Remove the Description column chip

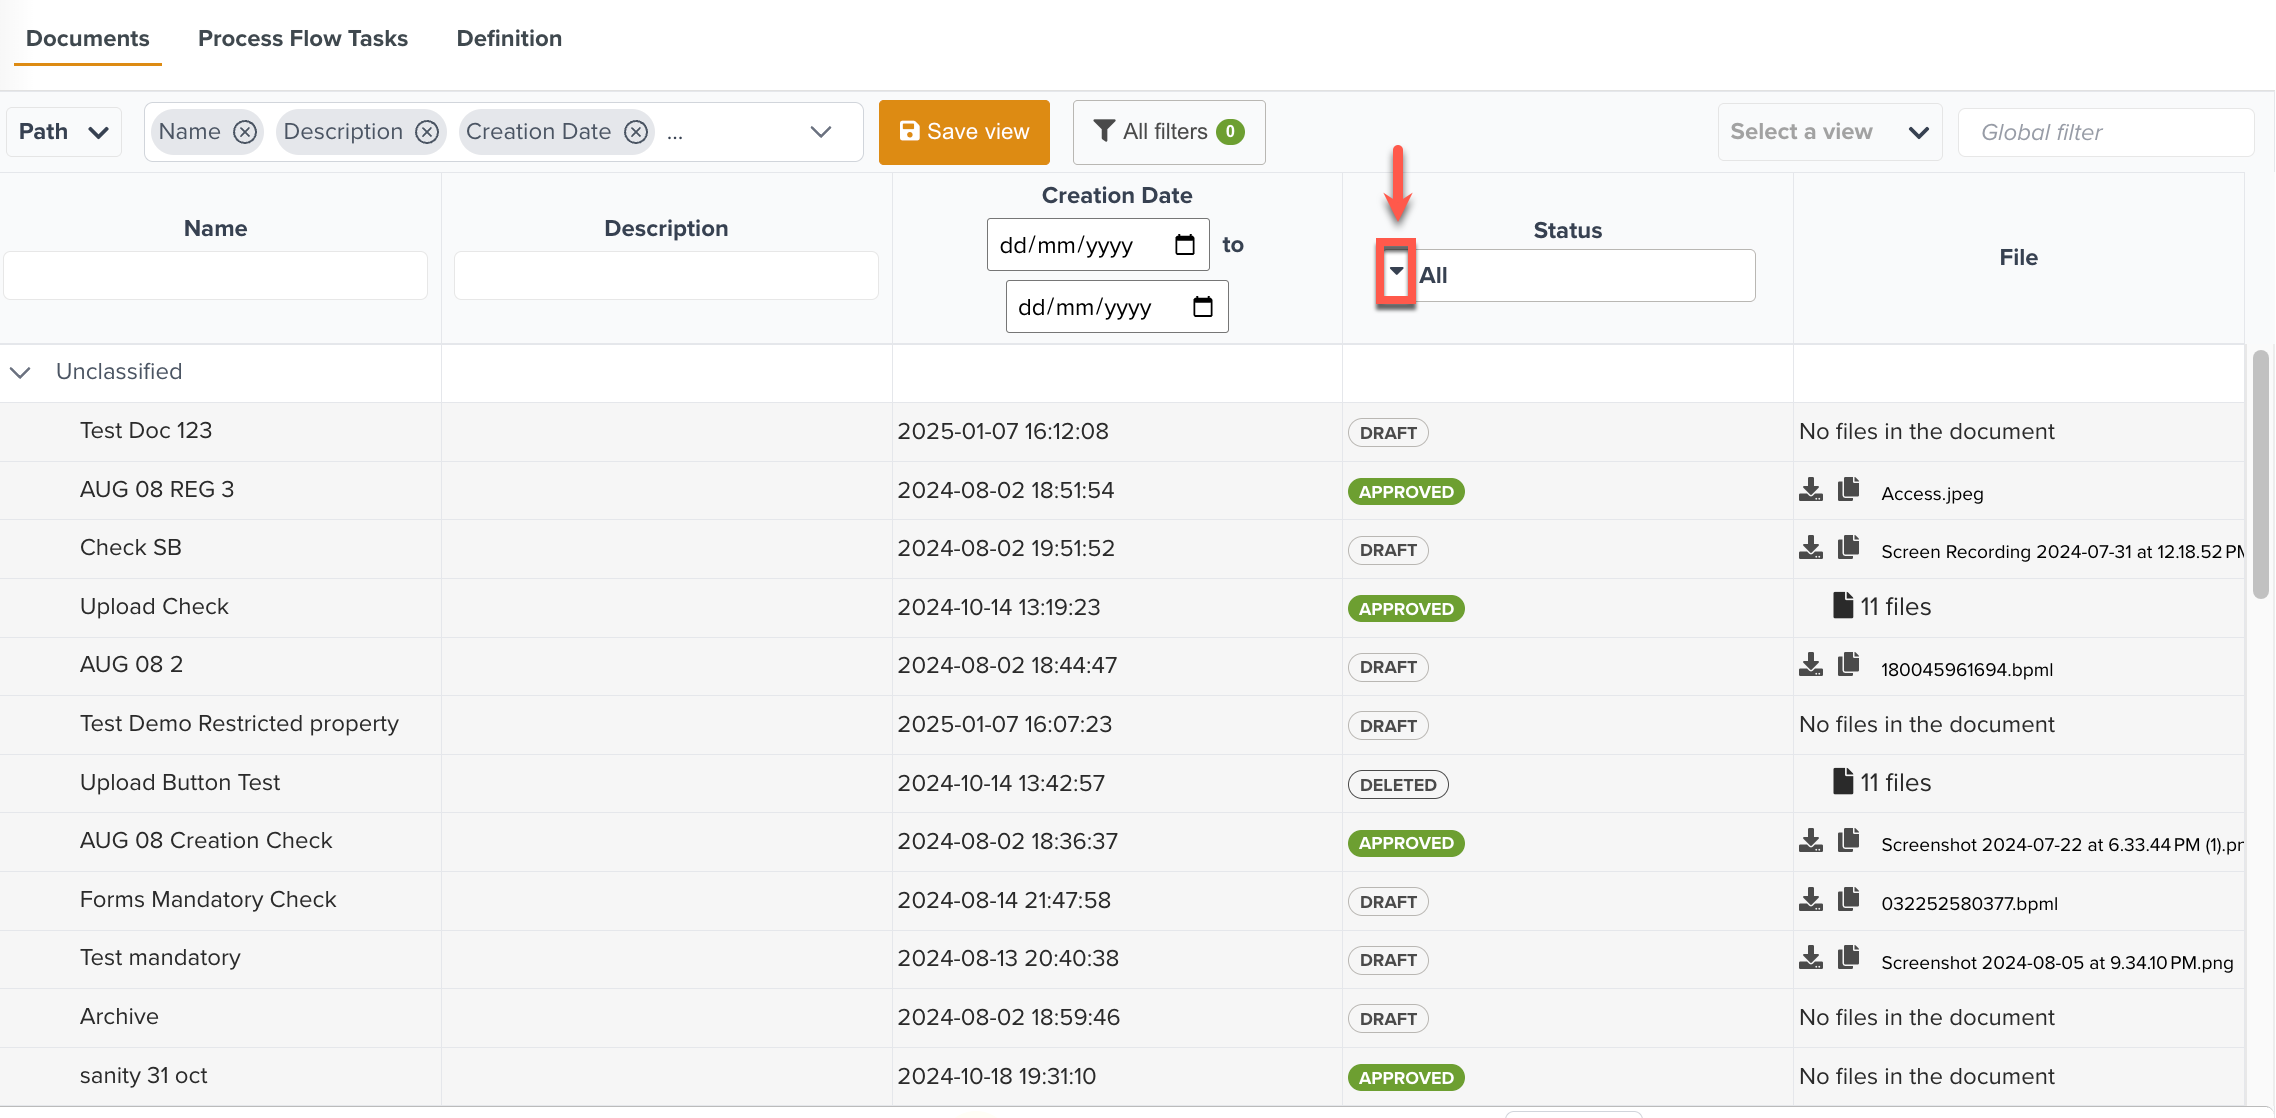[x=427, y=132]
